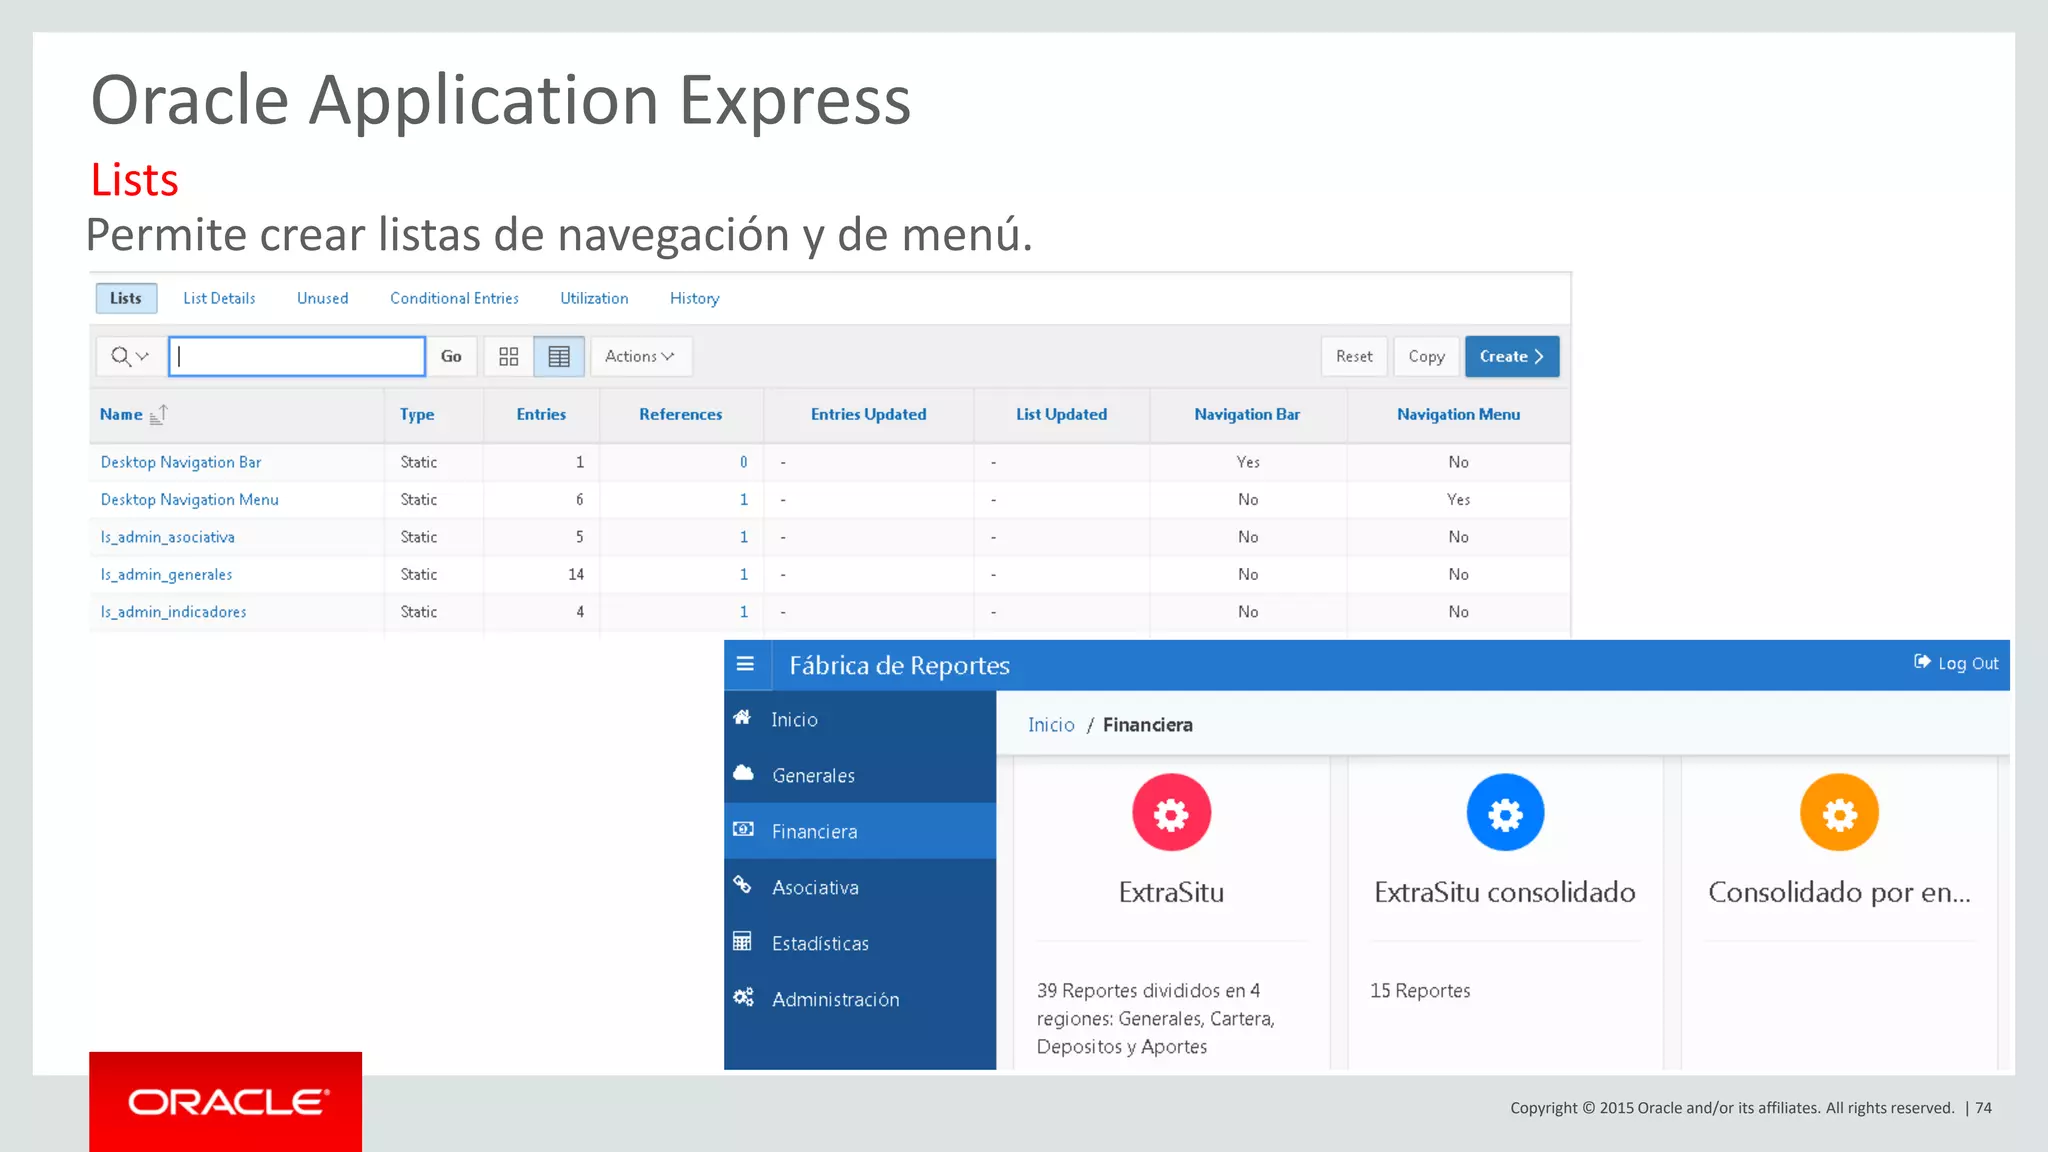
Task: Open the Desktop Navigation Menu list
Action: 190,499
